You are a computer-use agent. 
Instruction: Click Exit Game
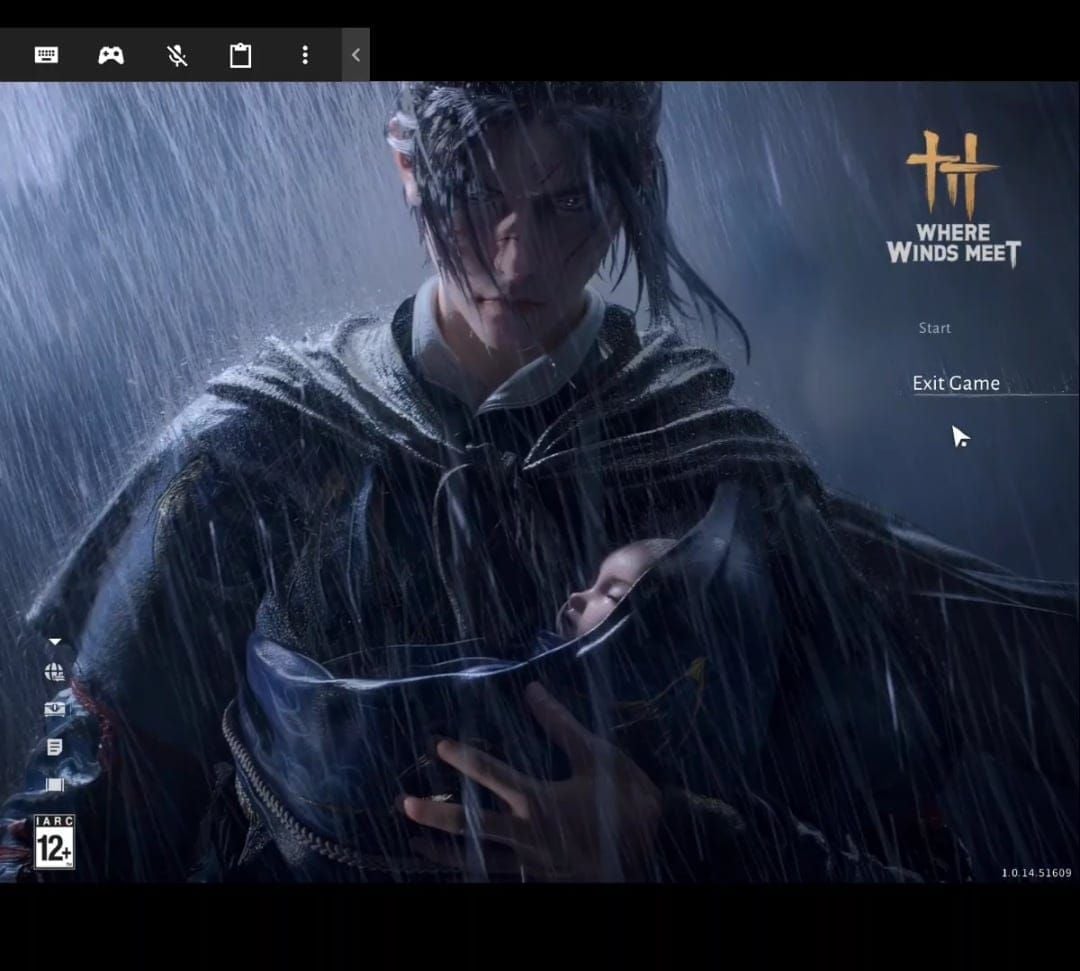955,383
